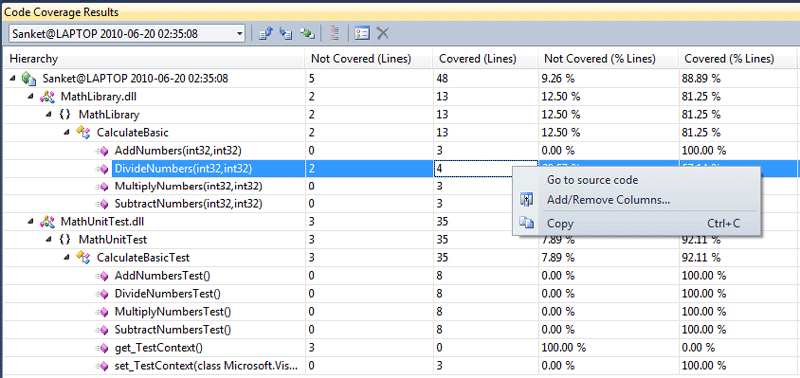Click the Export Results toolbar icon
Screen dimensions: 800x378
(x=265, y=34)
